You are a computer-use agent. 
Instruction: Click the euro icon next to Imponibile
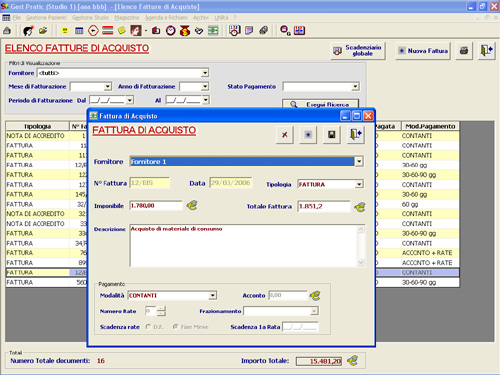pyautogui.click(x=192, y=205)
